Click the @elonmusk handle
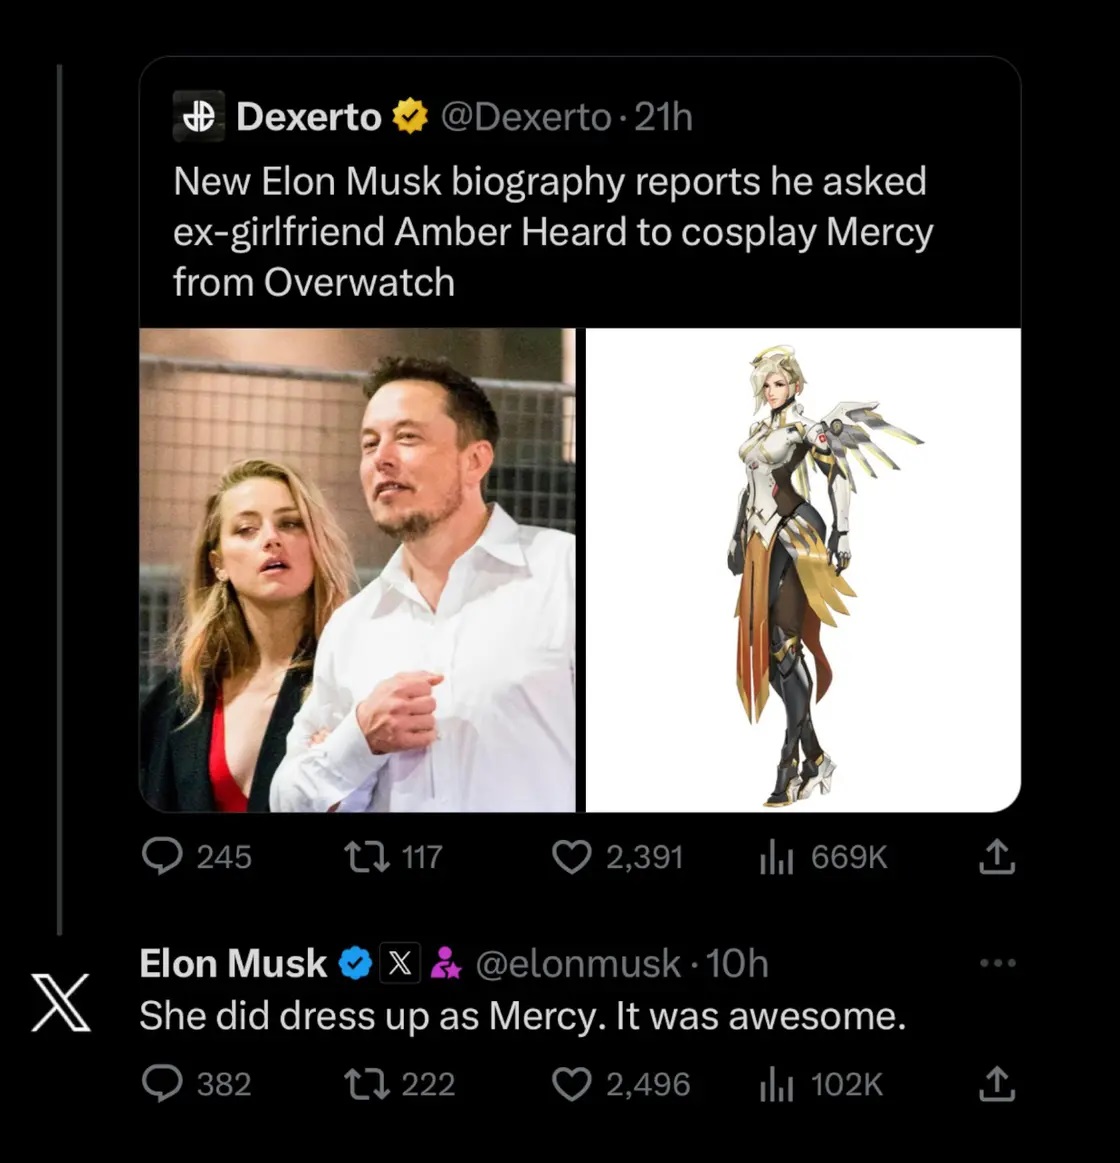The width and height of the screenshot is (1120, 1163). click(578, 963)
